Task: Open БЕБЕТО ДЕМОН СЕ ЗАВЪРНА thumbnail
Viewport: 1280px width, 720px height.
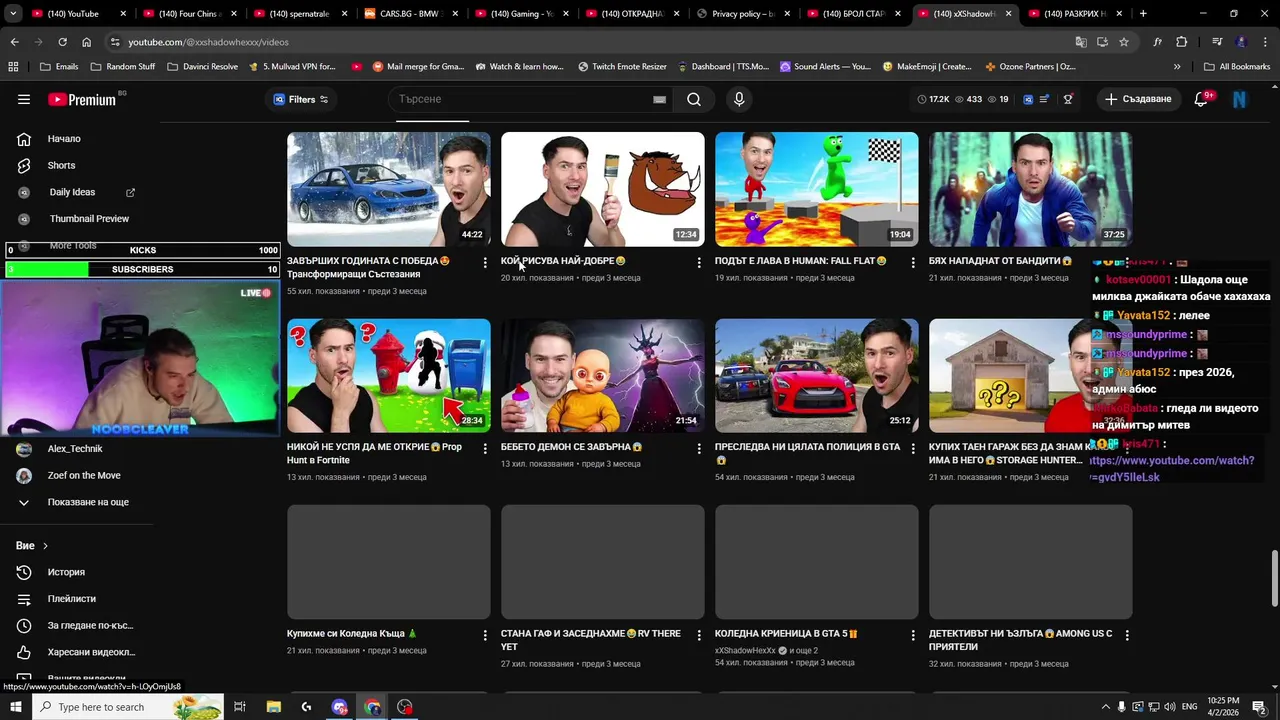Action: coord(603,376)
